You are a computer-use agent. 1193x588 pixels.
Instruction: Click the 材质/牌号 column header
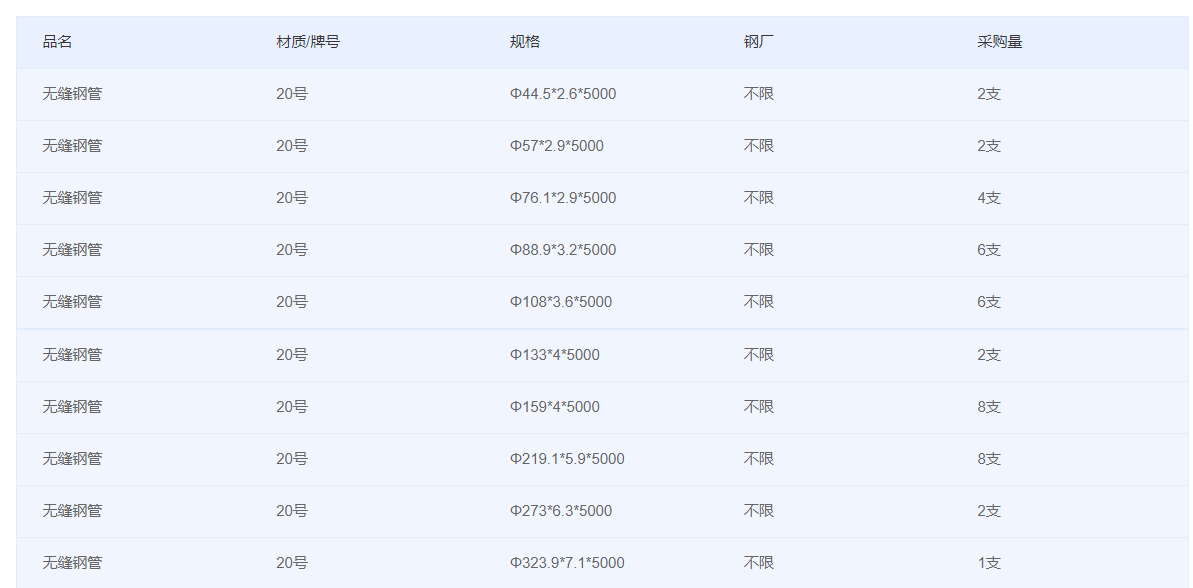click(307, 42)
